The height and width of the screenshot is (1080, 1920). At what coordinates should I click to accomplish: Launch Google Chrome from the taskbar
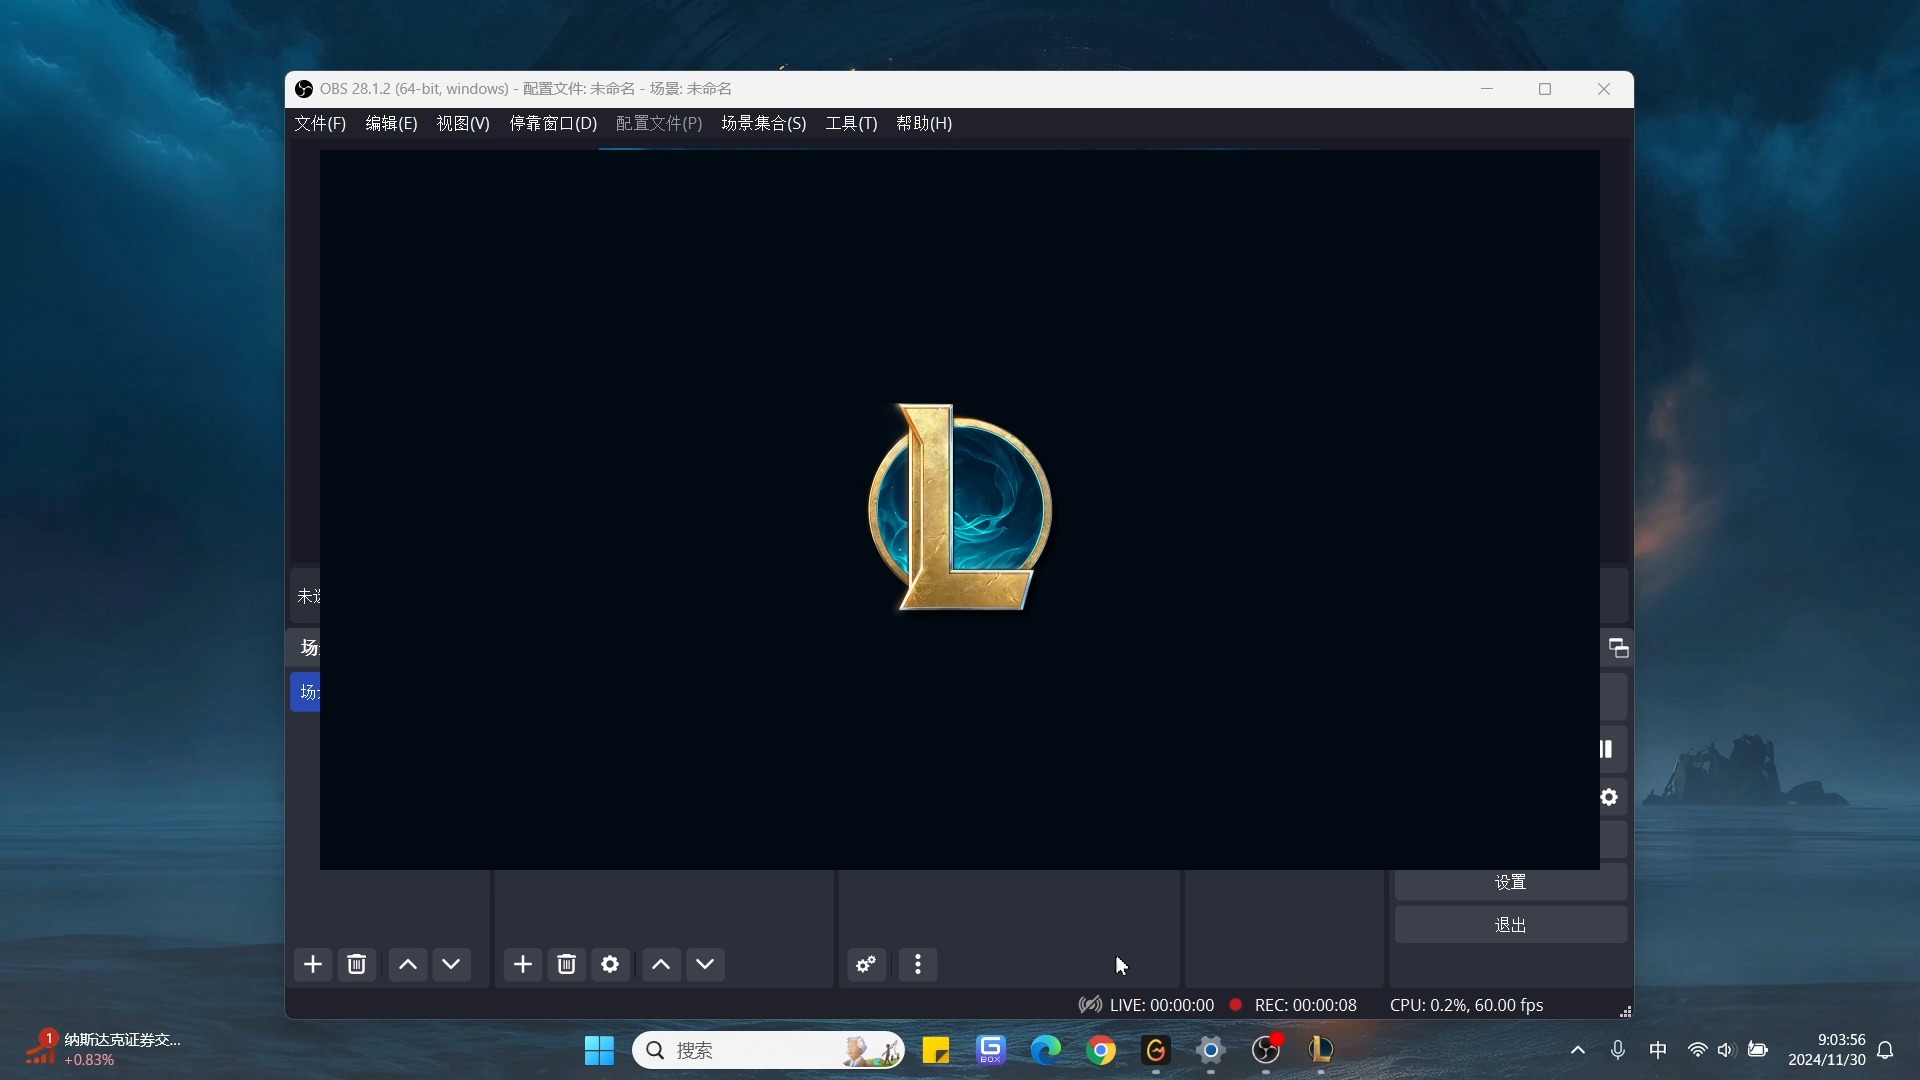pyautogui.click(x=1101, y=1050)
